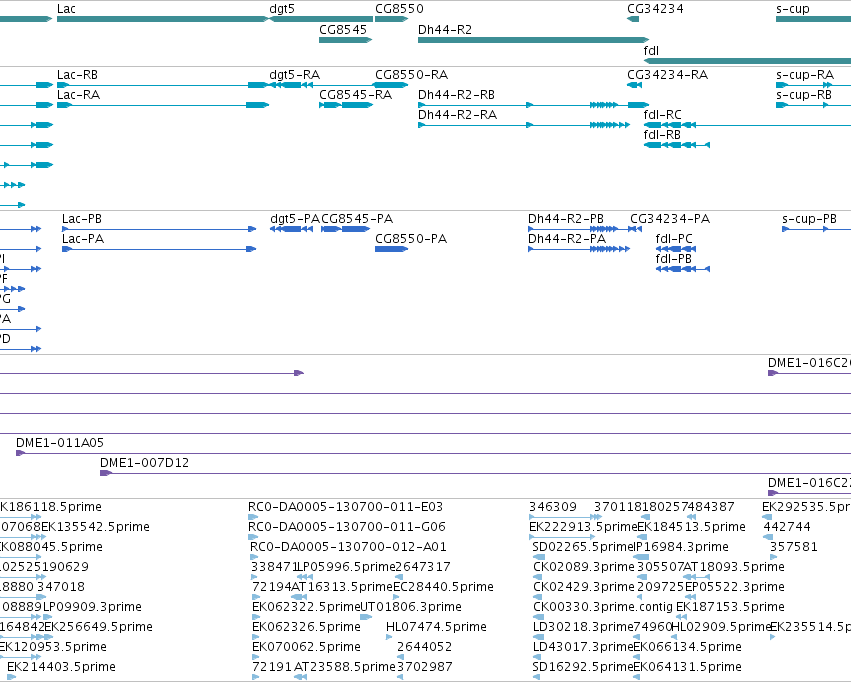Click the Lac-PB protein label
The height and width of the screenshot is (682, 851).
tap(82, 219)
